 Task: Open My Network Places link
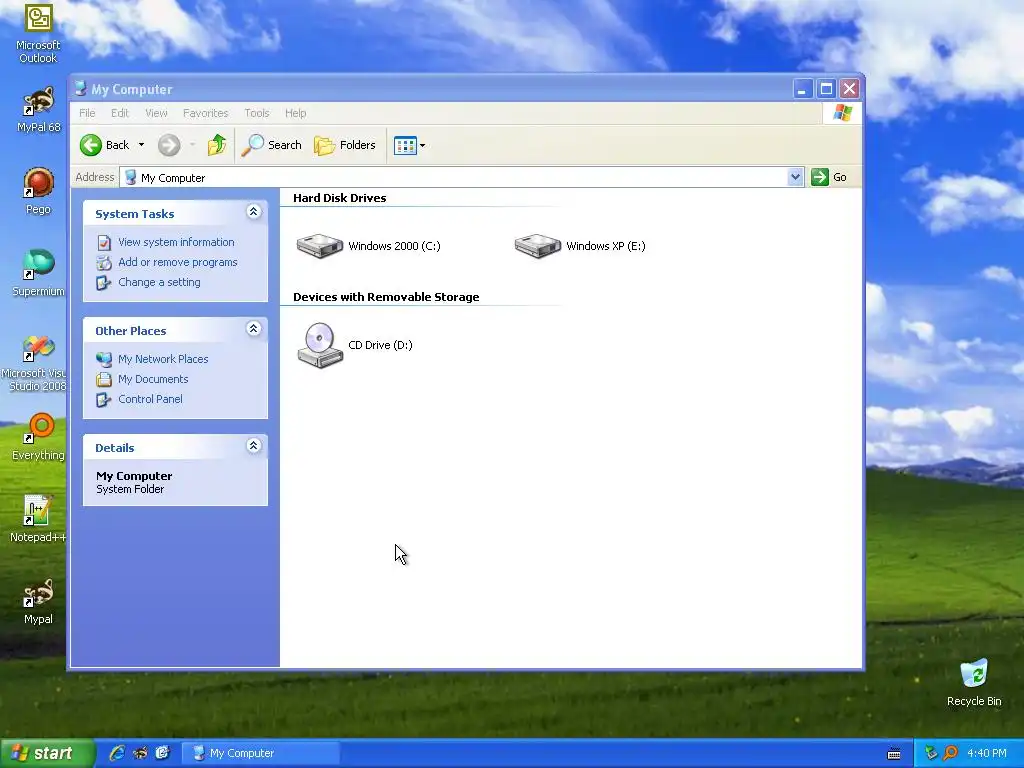(163, 359)
